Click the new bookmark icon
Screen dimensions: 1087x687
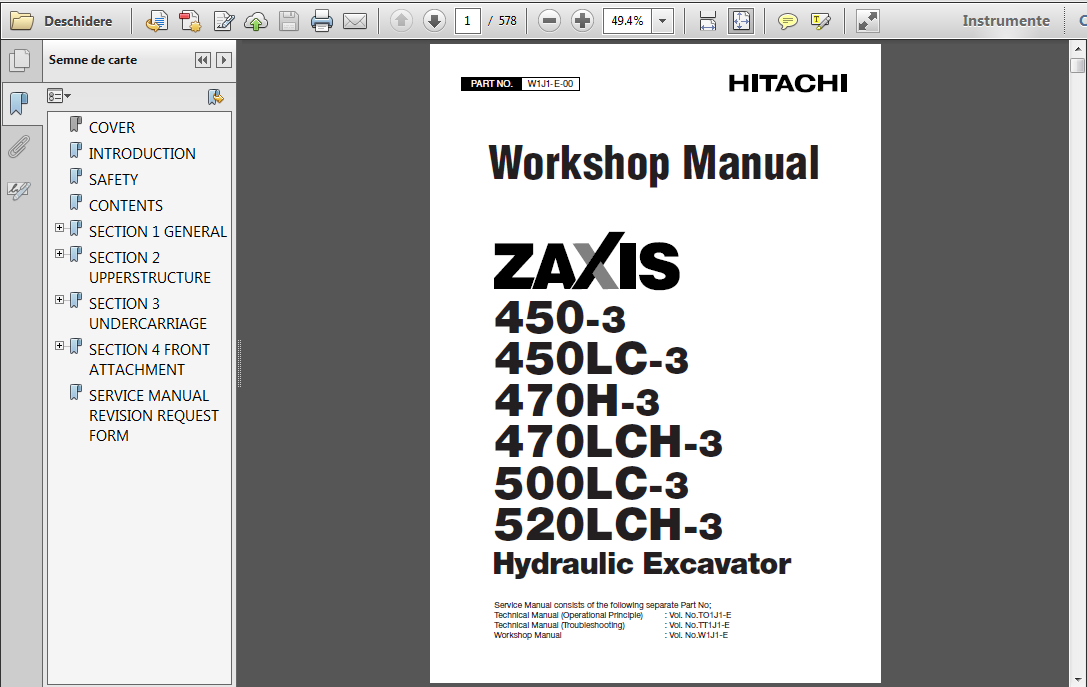[x=216, y=97]
